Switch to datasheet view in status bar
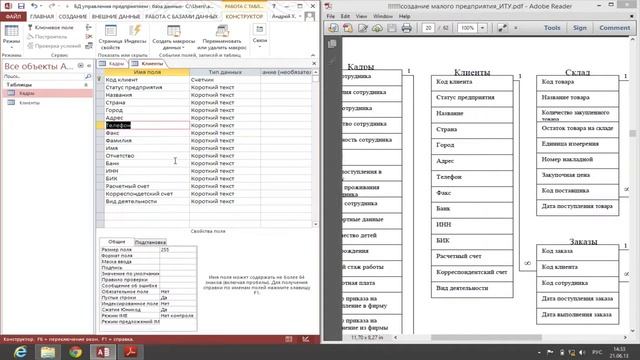This screenshot has height=360, width=640. click(289, 339)
